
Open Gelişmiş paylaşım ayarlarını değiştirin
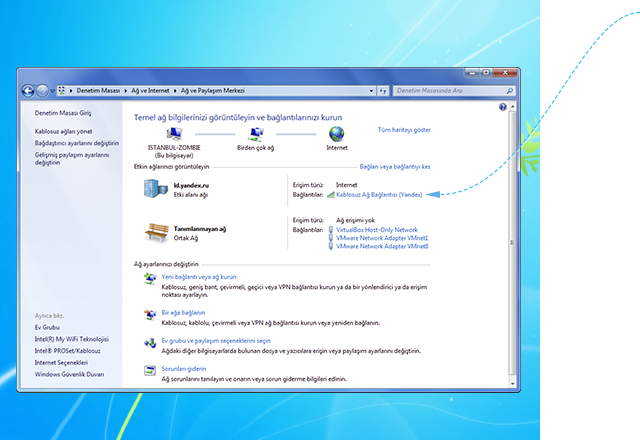(72, 159)
